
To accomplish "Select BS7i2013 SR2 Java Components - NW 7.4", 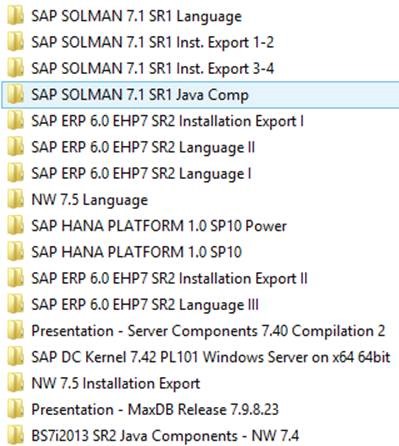I will pyautogui.click(x=165, y=436).
